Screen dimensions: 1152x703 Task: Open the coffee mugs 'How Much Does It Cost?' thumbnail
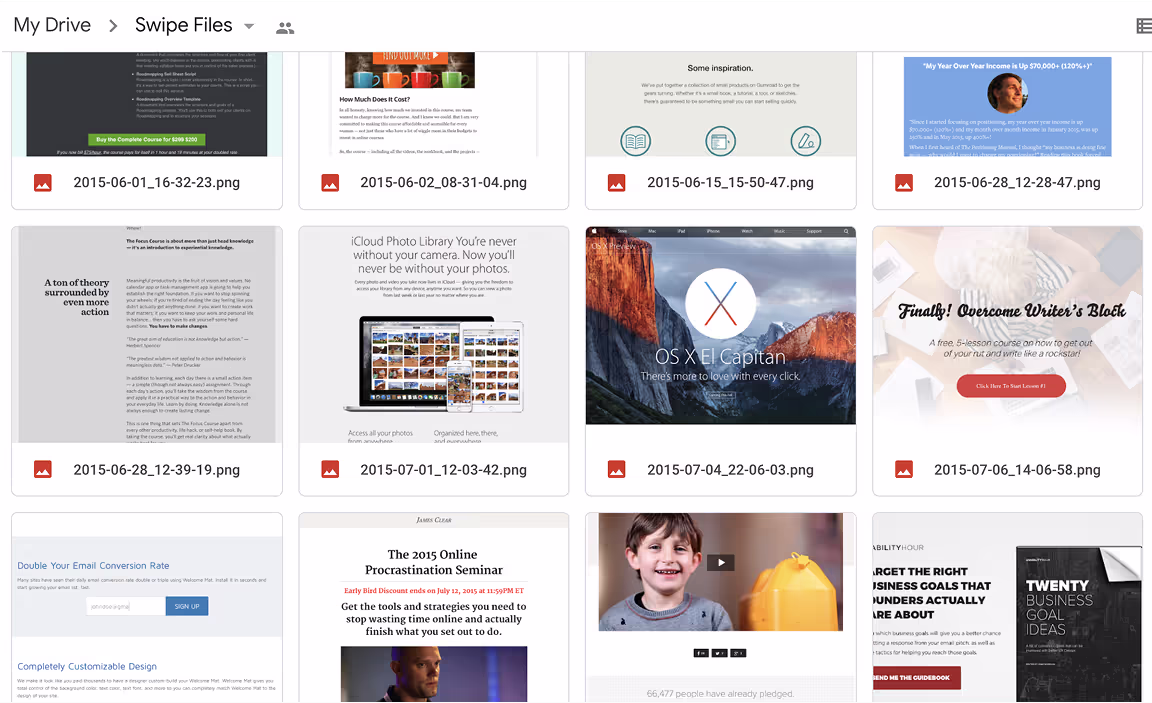[433, 104]
